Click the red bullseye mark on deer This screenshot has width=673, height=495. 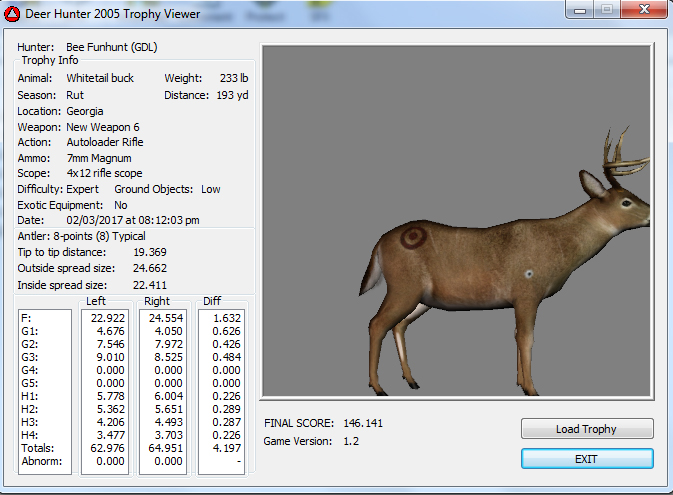pyautogui.click(x=412, y=238)
